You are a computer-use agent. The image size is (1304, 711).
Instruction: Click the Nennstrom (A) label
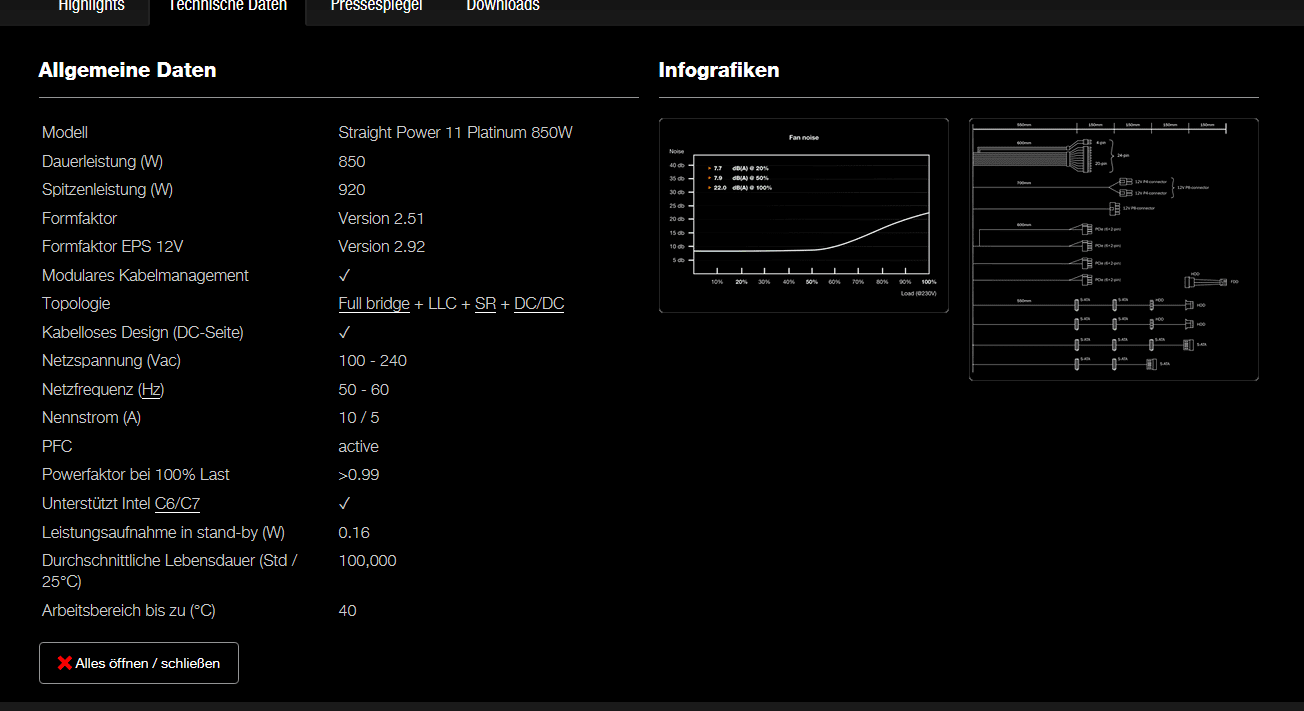[x=91, y=418]
